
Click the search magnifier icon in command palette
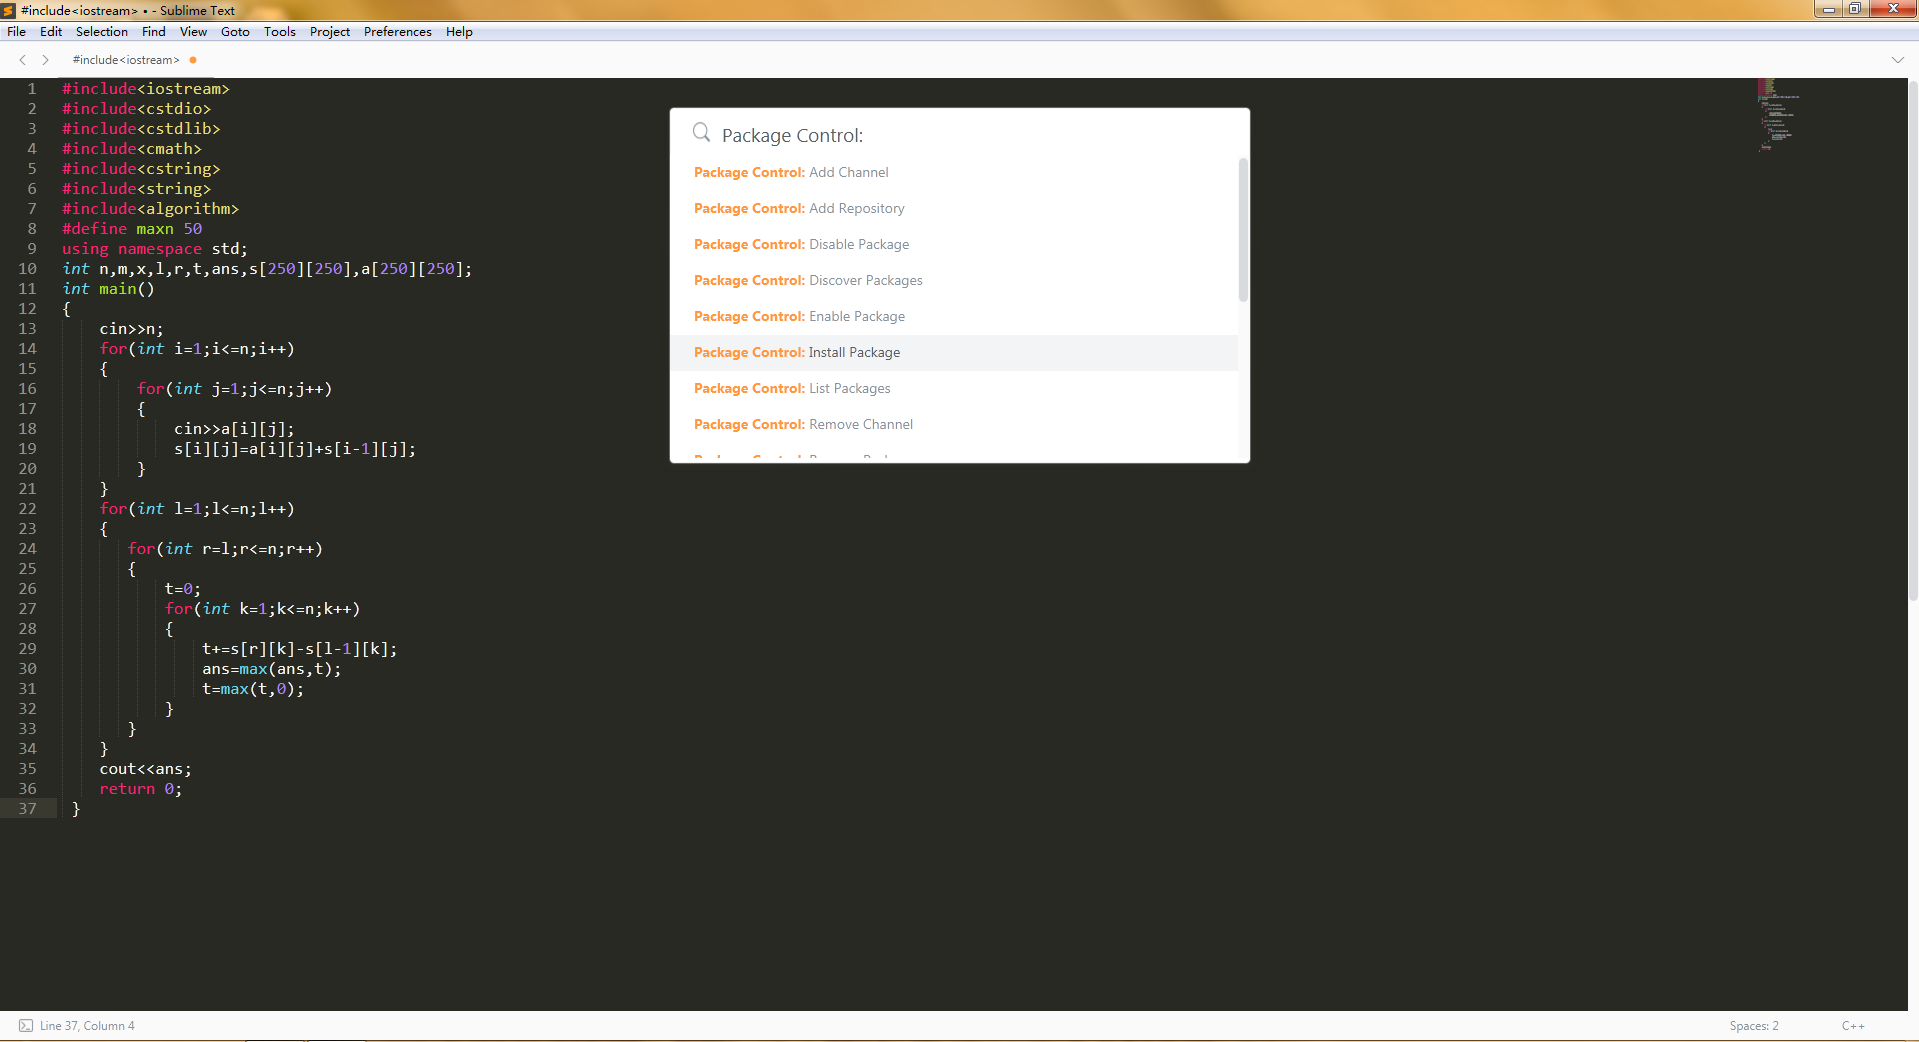(x=701, y=132)
